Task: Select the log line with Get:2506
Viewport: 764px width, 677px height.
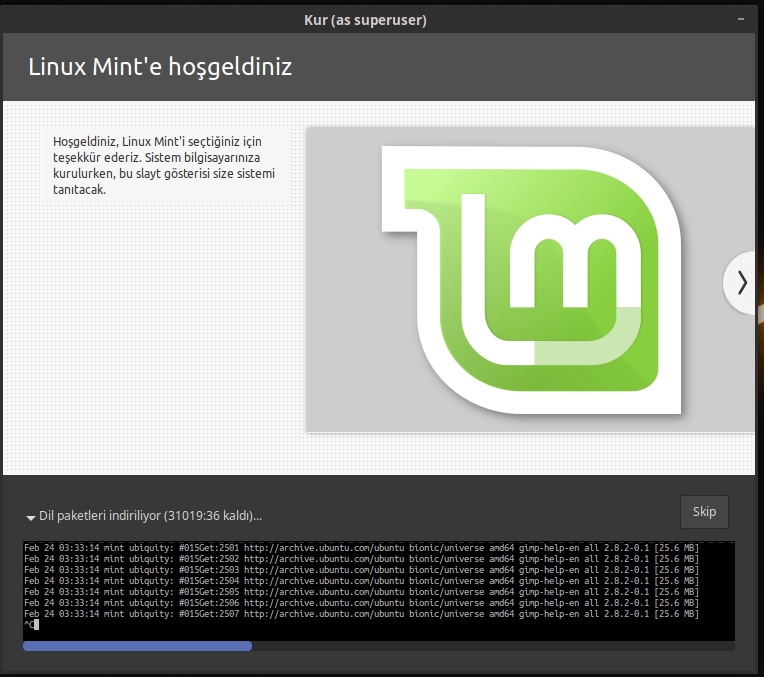Action: 361,603
